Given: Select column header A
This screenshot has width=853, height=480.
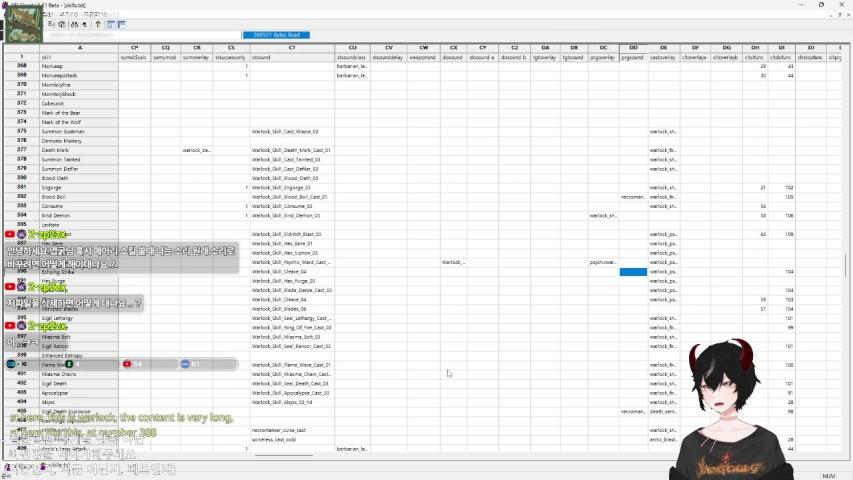Looking at the screenshot, I should (79, 48).
